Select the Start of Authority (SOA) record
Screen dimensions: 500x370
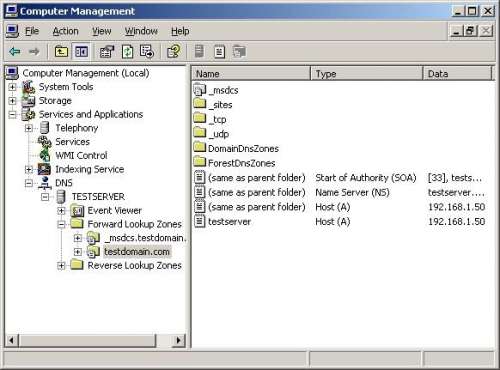339,178
